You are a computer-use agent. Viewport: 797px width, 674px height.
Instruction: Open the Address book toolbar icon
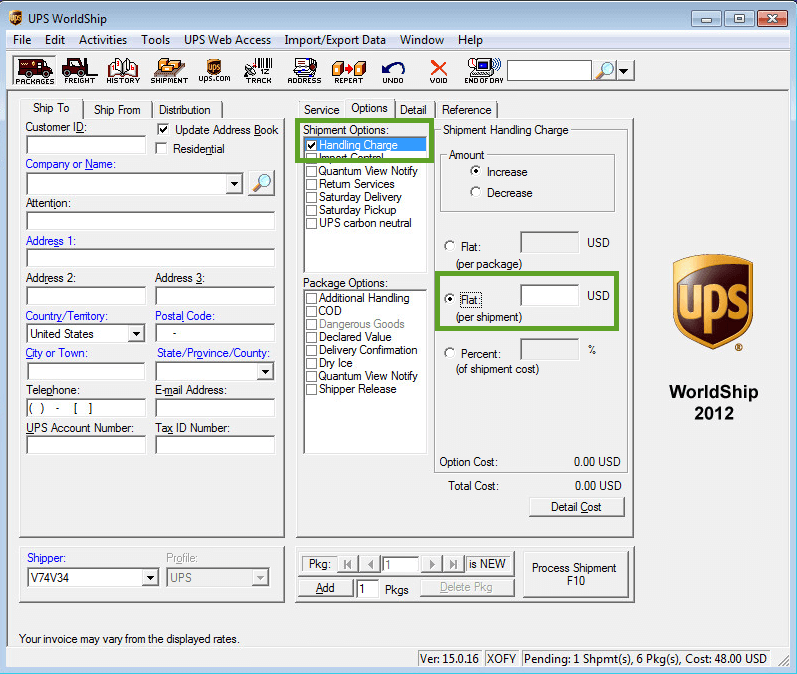click(304, 71)
